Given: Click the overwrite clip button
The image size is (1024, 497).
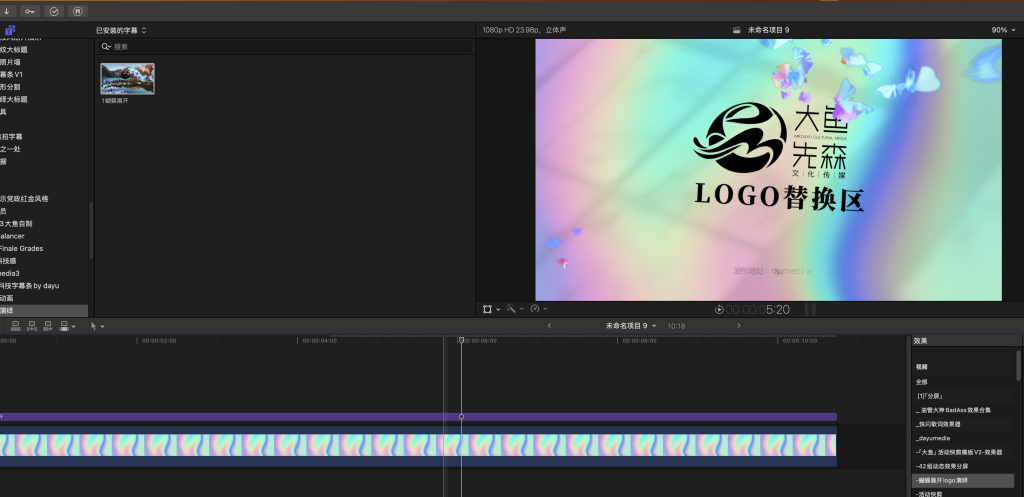Looking at the screenshot, I should [64, 325].
